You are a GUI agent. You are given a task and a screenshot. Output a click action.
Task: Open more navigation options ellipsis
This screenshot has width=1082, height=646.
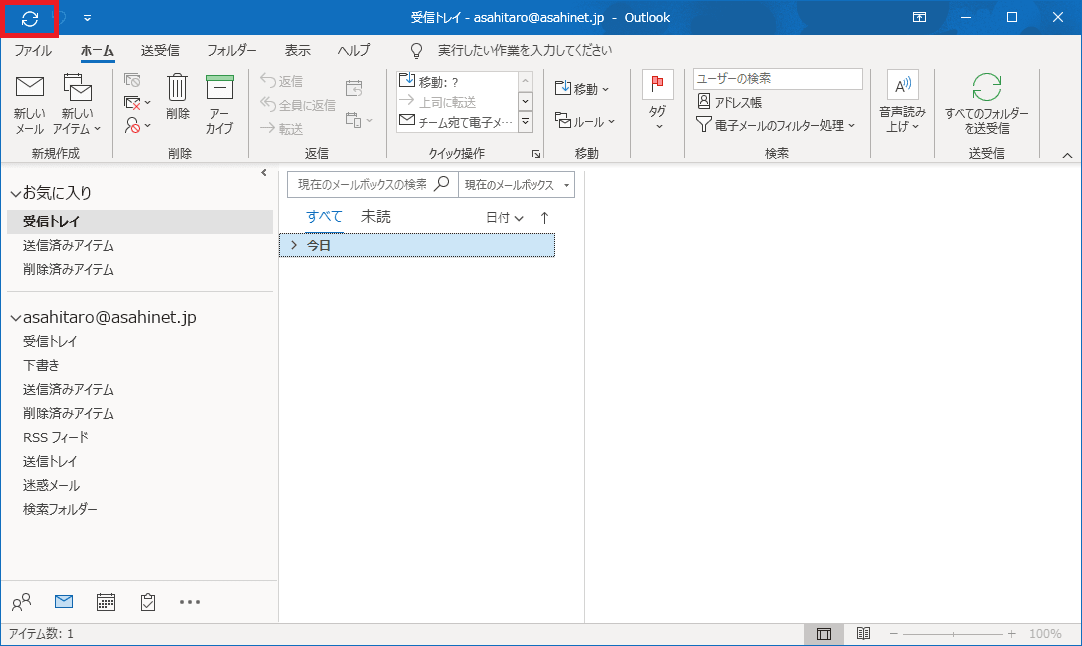coord(190,602)
